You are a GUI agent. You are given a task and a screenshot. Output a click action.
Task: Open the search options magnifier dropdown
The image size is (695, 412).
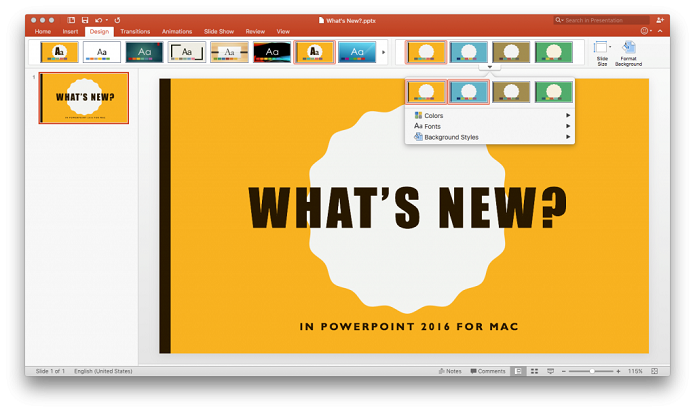(x=559, y=20)
